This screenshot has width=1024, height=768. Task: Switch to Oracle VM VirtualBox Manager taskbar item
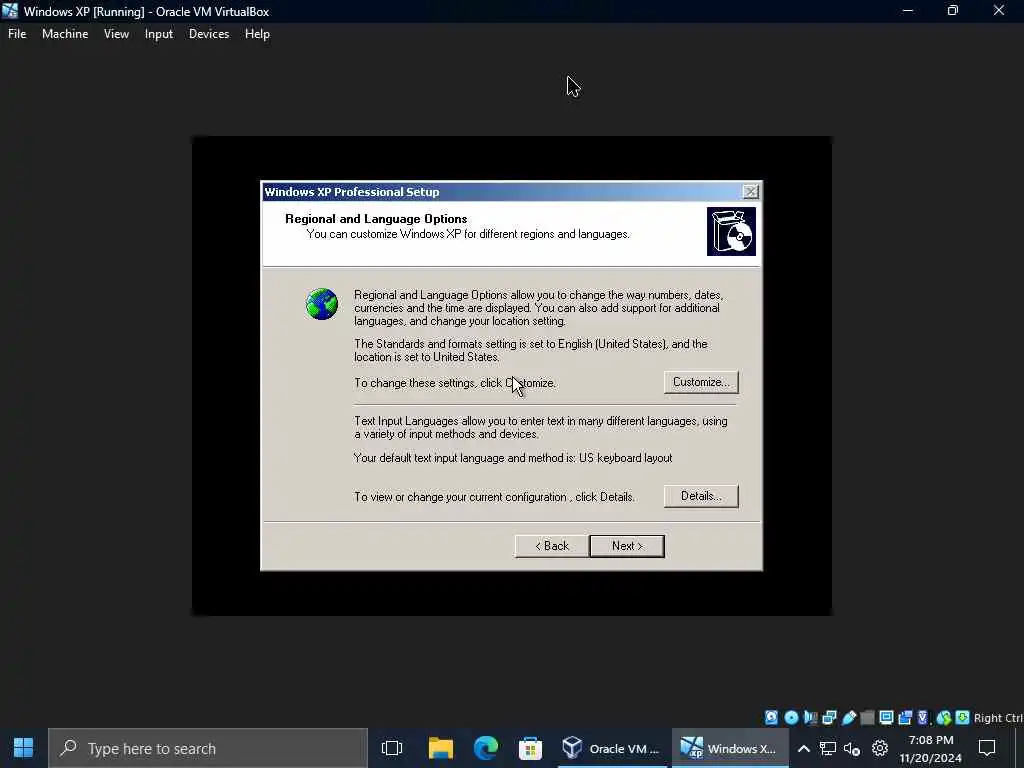click(x=611, y=748)
